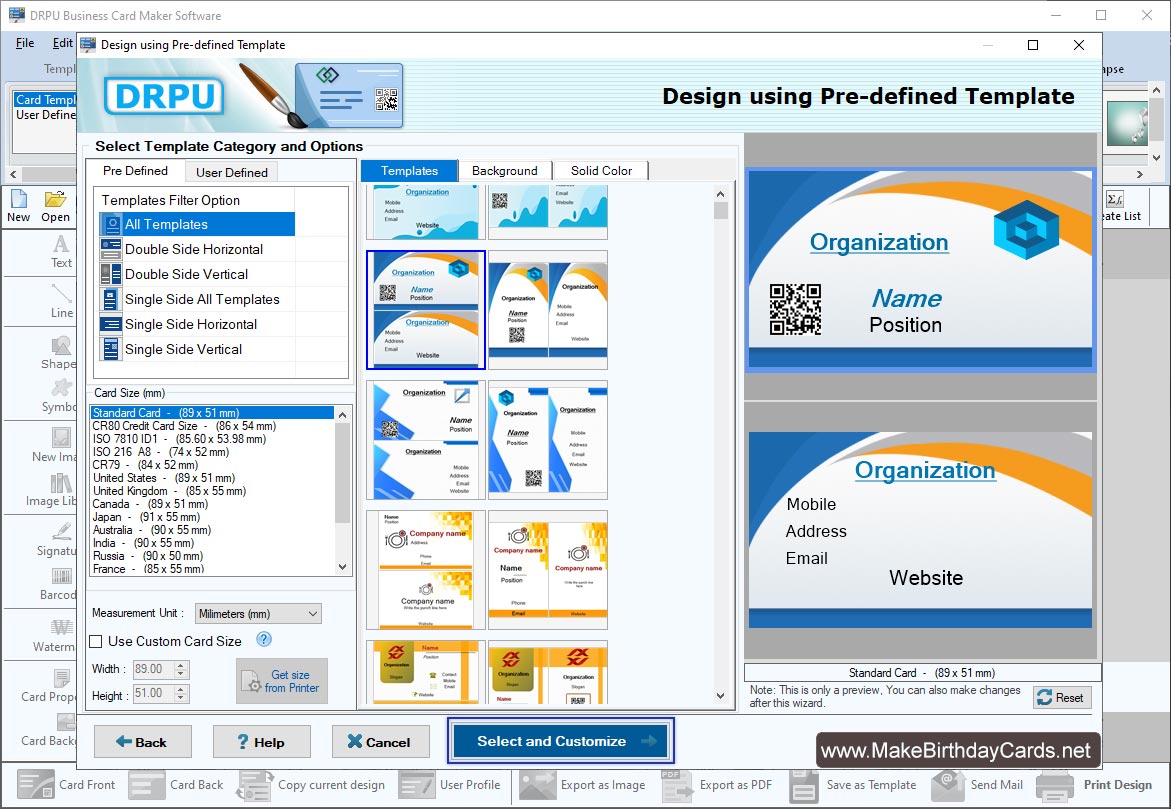Click the card size list scroll-down arrow
Image resolution: width=1171 pixels, height=809 pixels.
(343, 567)
